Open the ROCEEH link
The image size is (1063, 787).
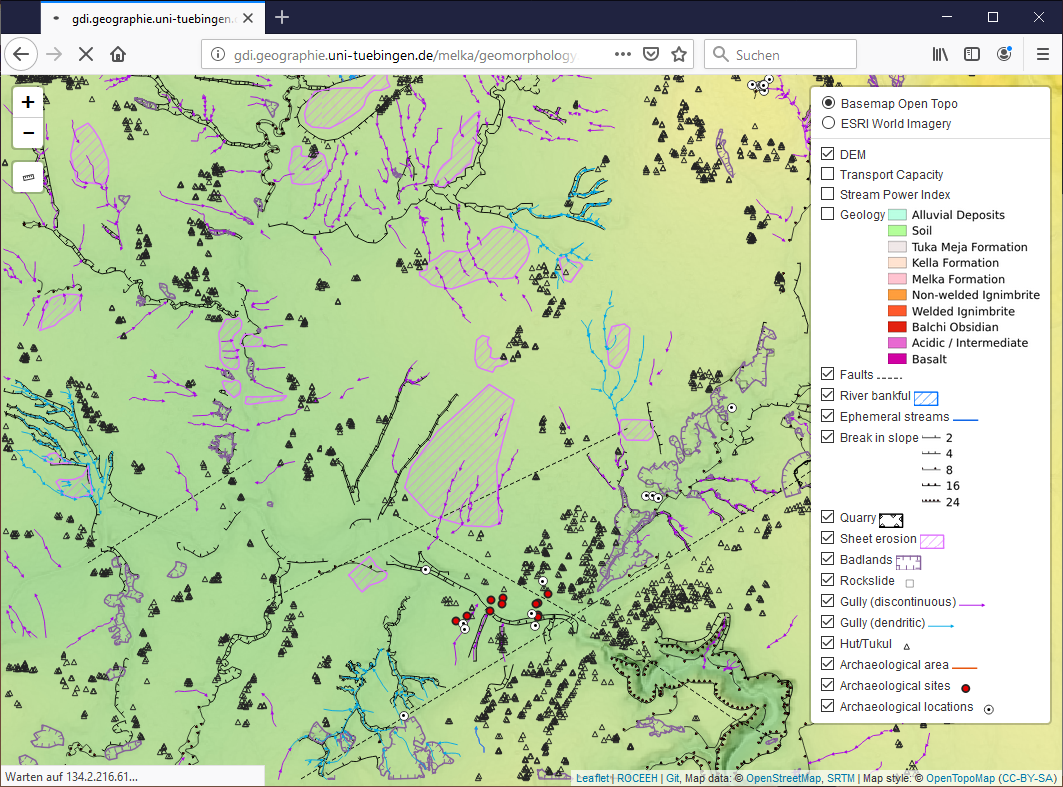tap(637, 778)
